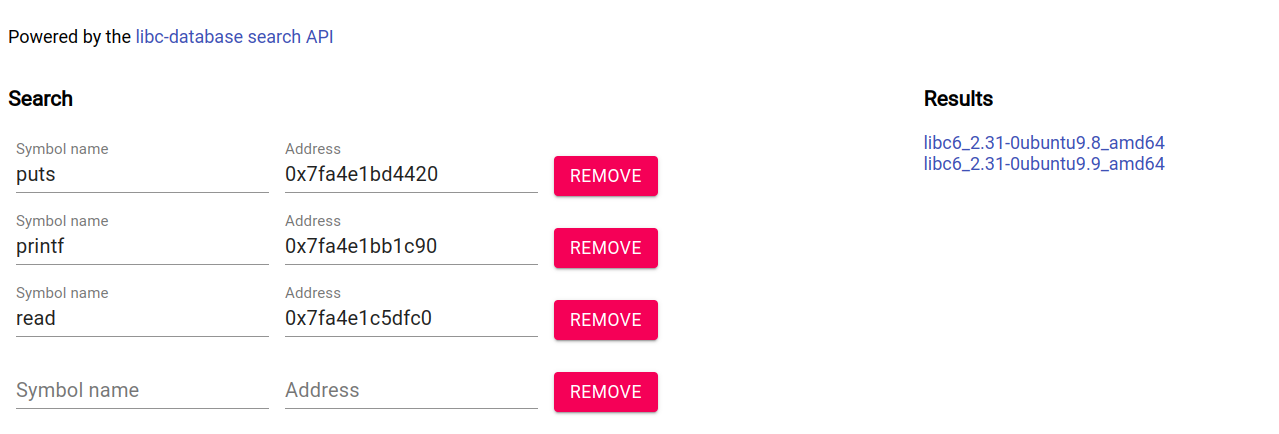This screenshot has width=1279, height=434.
Task: Open the libc6_2.31-0ubuntu9.9_amd64 result
Action: point(1044,163)
